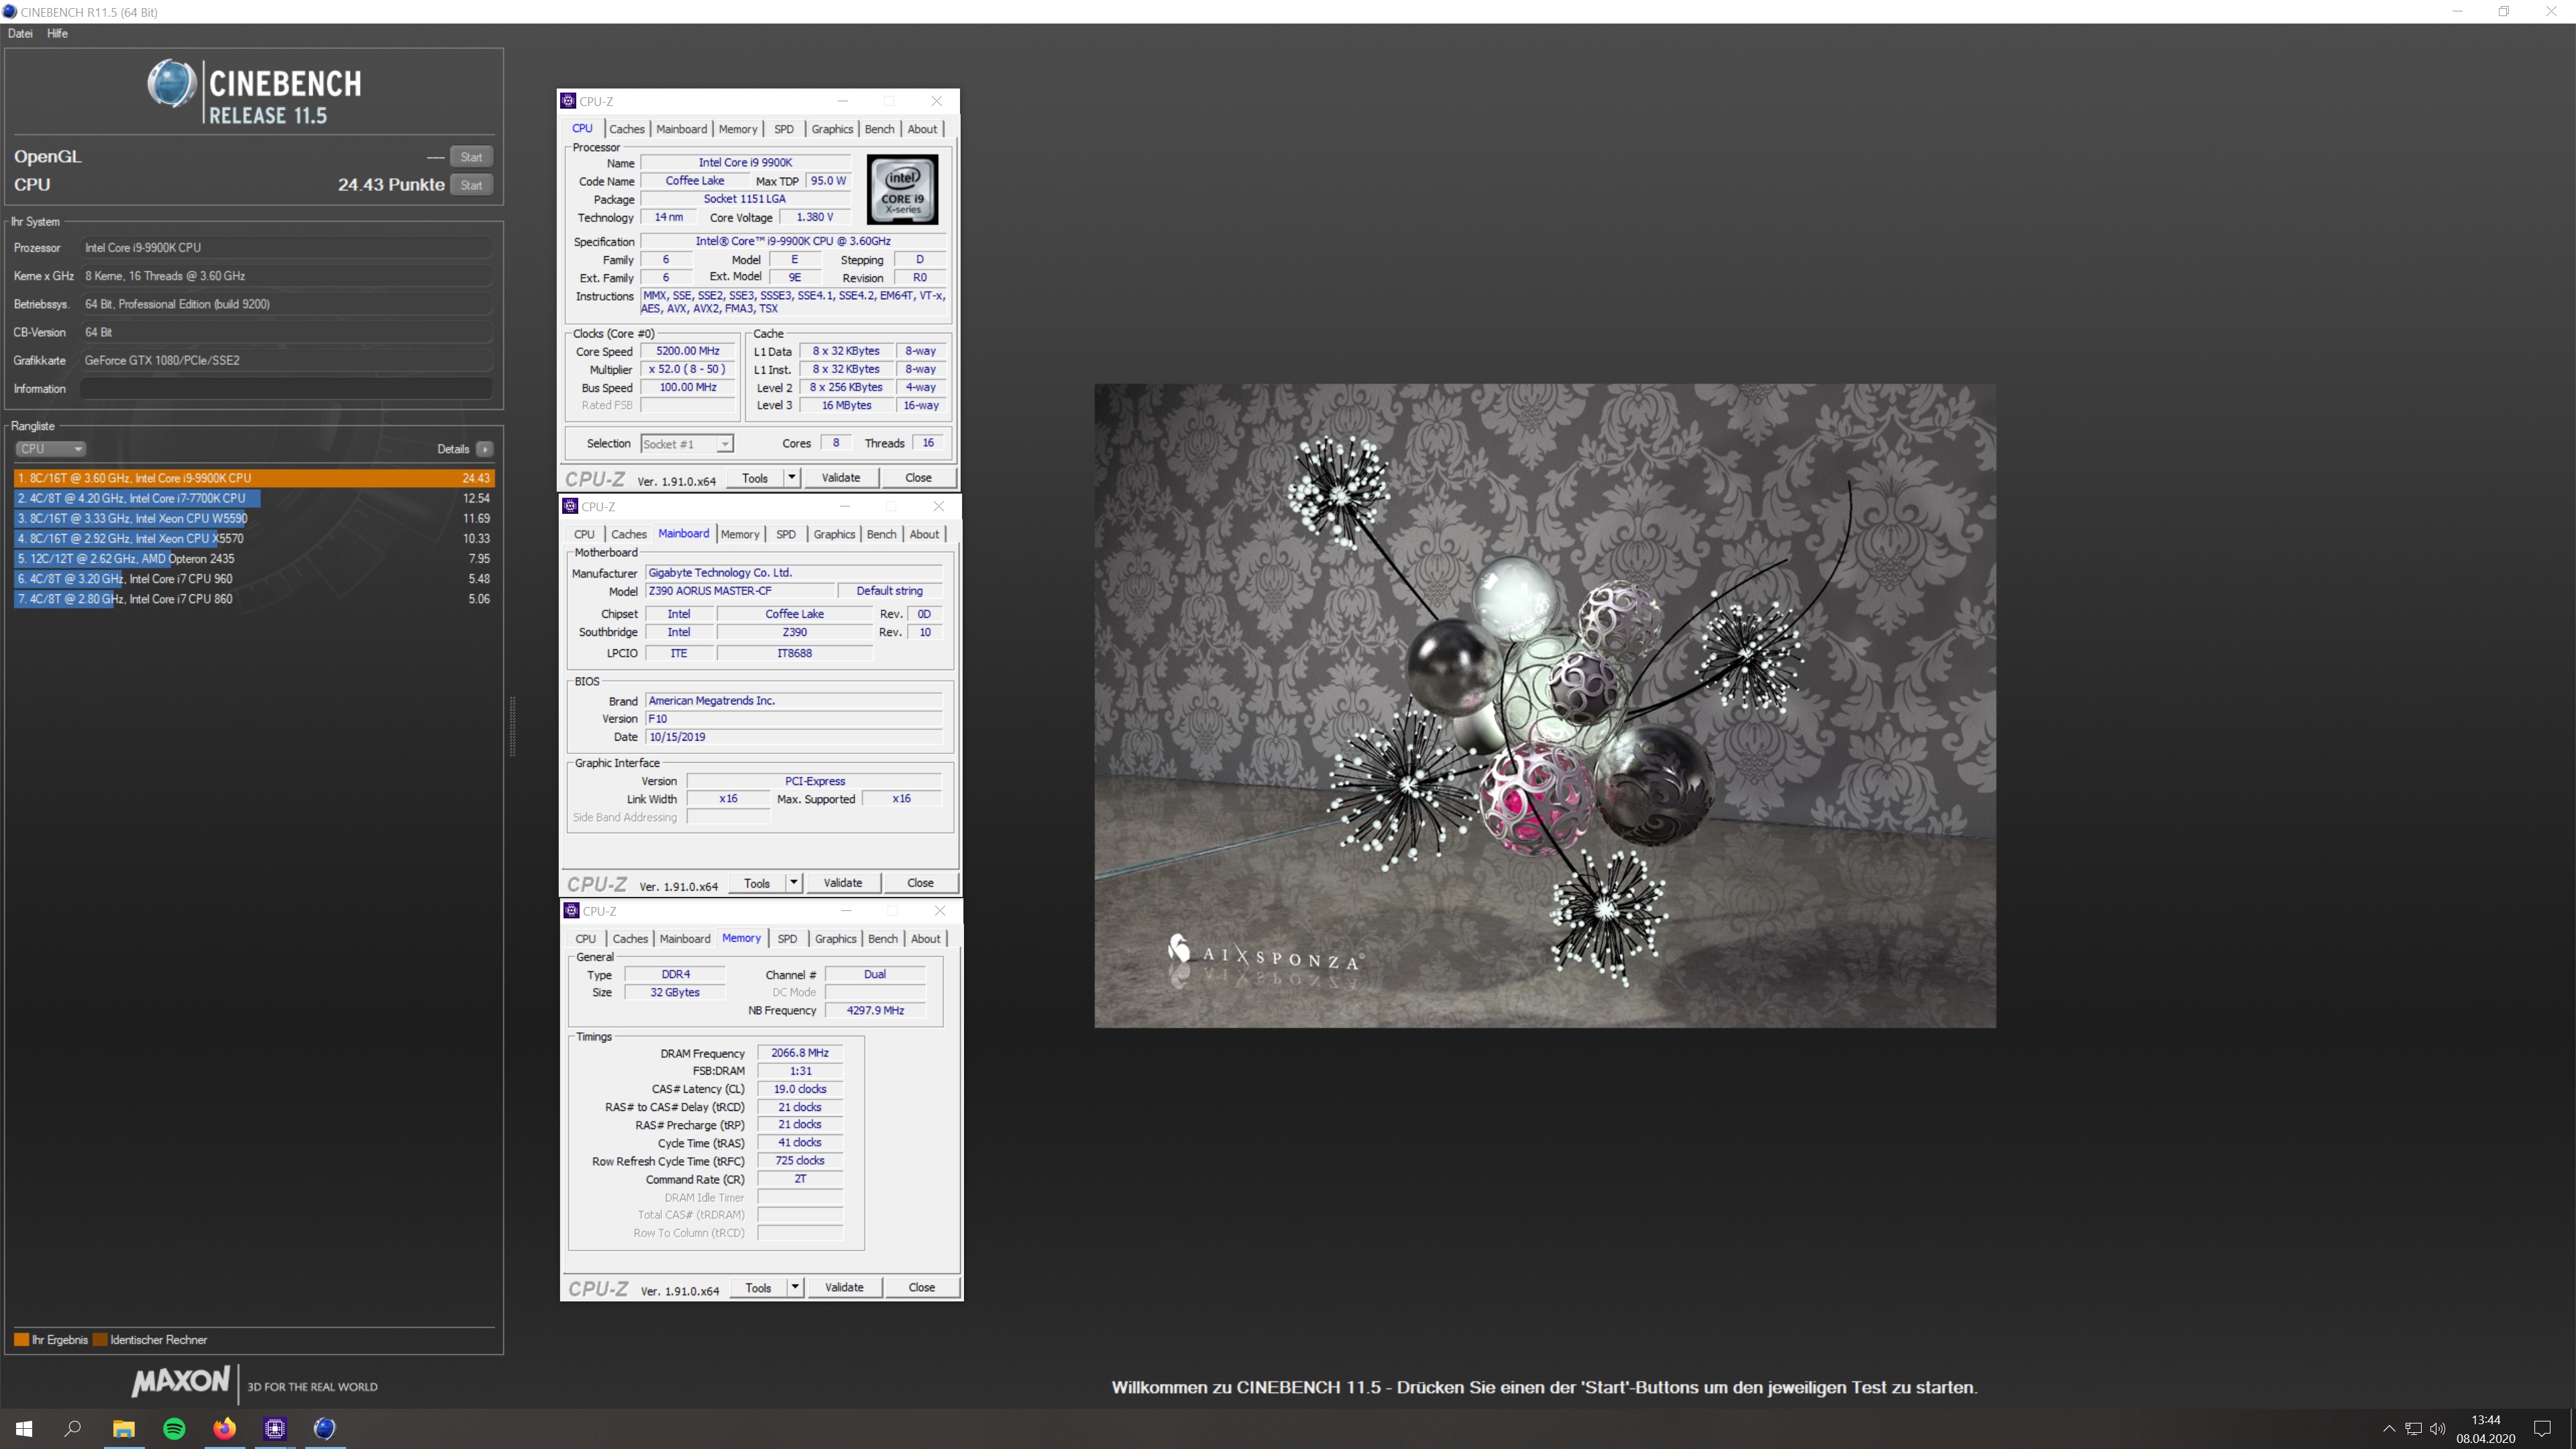The height and width of the screenshot is (1449, 2576).
Task: Open the Socket #1 selection dropdown
Action: pos(687,444)
